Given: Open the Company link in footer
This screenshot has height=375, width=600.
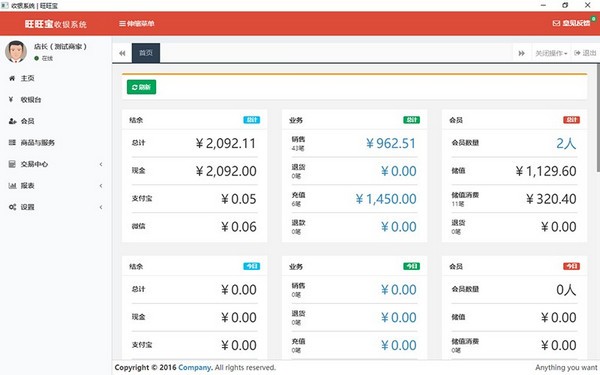Looking at the screenshot, I should point(194,367).
